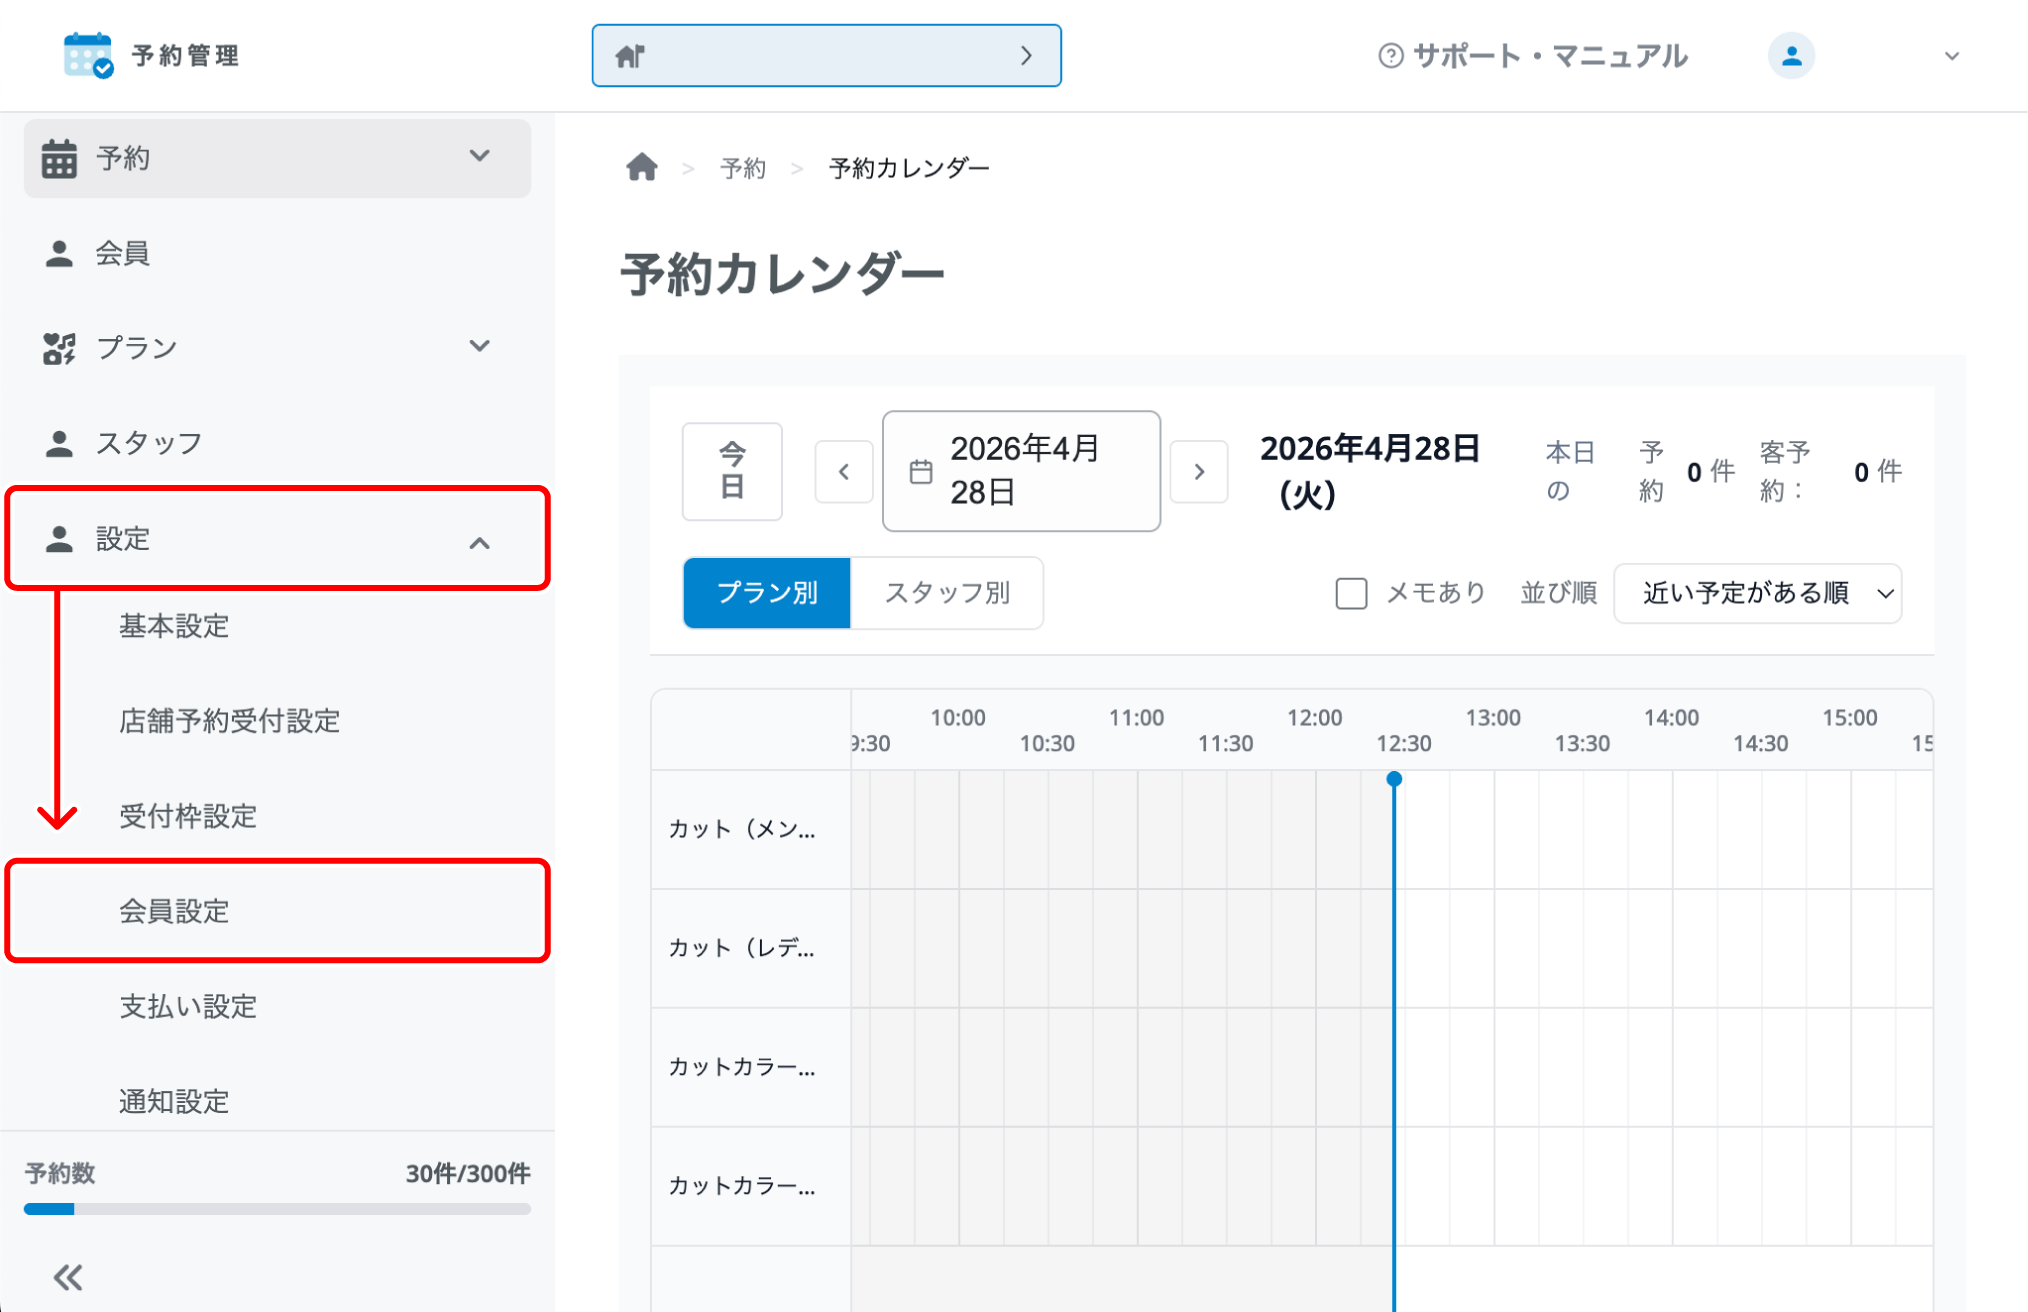Viewport: 2028px width, 1312px height.
Task: Toggle the メモあり checkbox
Action: point(1351,593)
